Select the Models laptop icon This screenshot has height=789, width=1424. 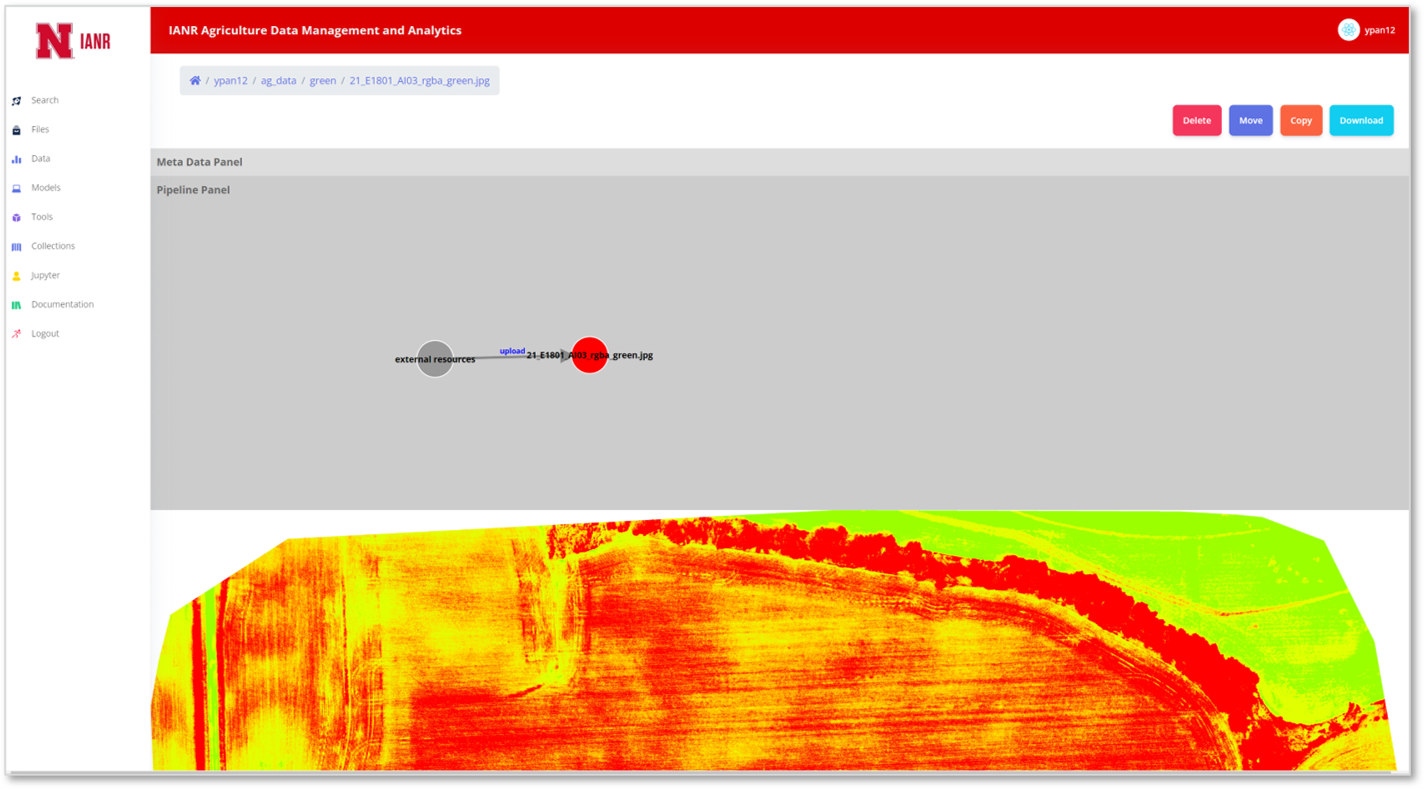point(16,188)
